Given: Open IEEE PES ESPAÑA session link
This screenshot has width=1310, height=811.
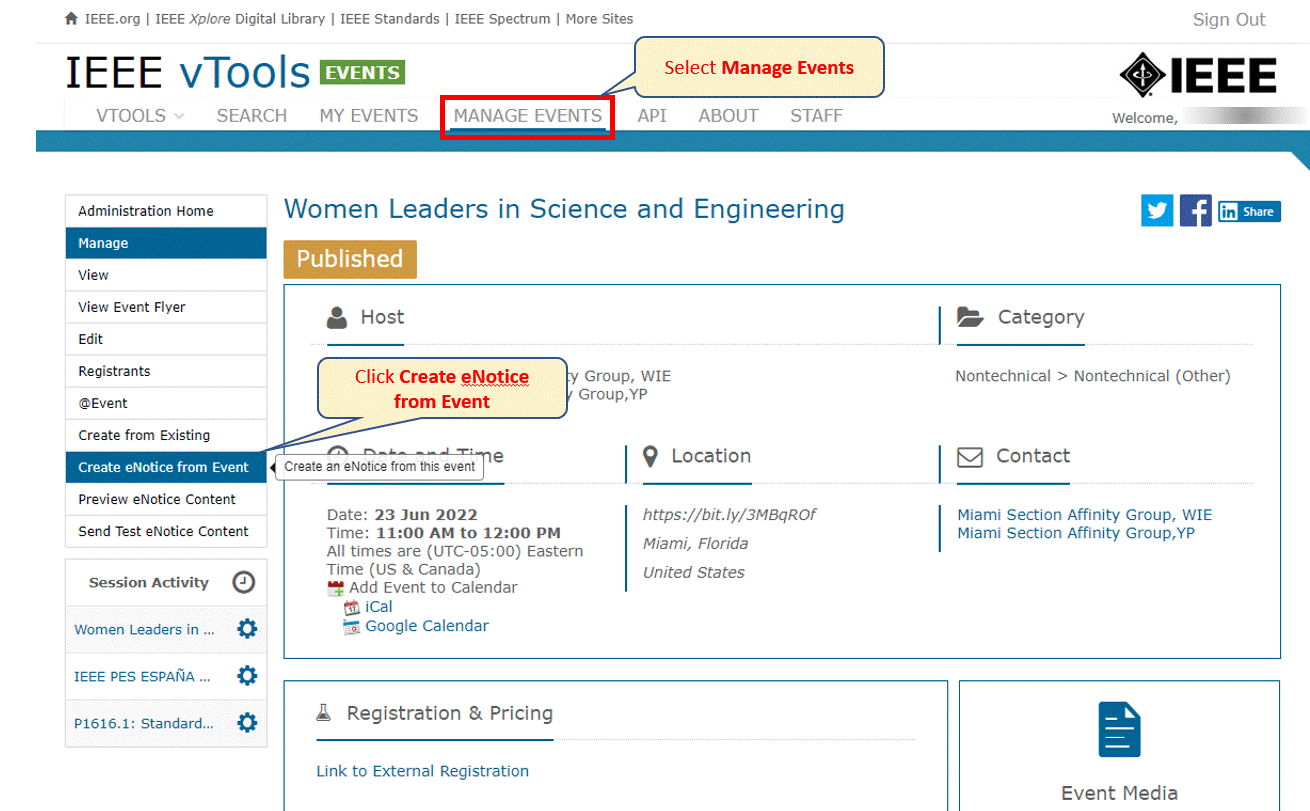Looking at the screenshot, I should pos(142,677).
